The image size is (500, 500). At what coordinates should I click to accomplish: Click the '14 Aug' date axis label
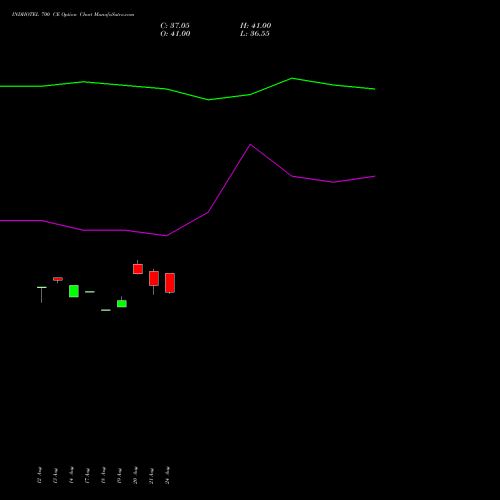tap(71, 475)
